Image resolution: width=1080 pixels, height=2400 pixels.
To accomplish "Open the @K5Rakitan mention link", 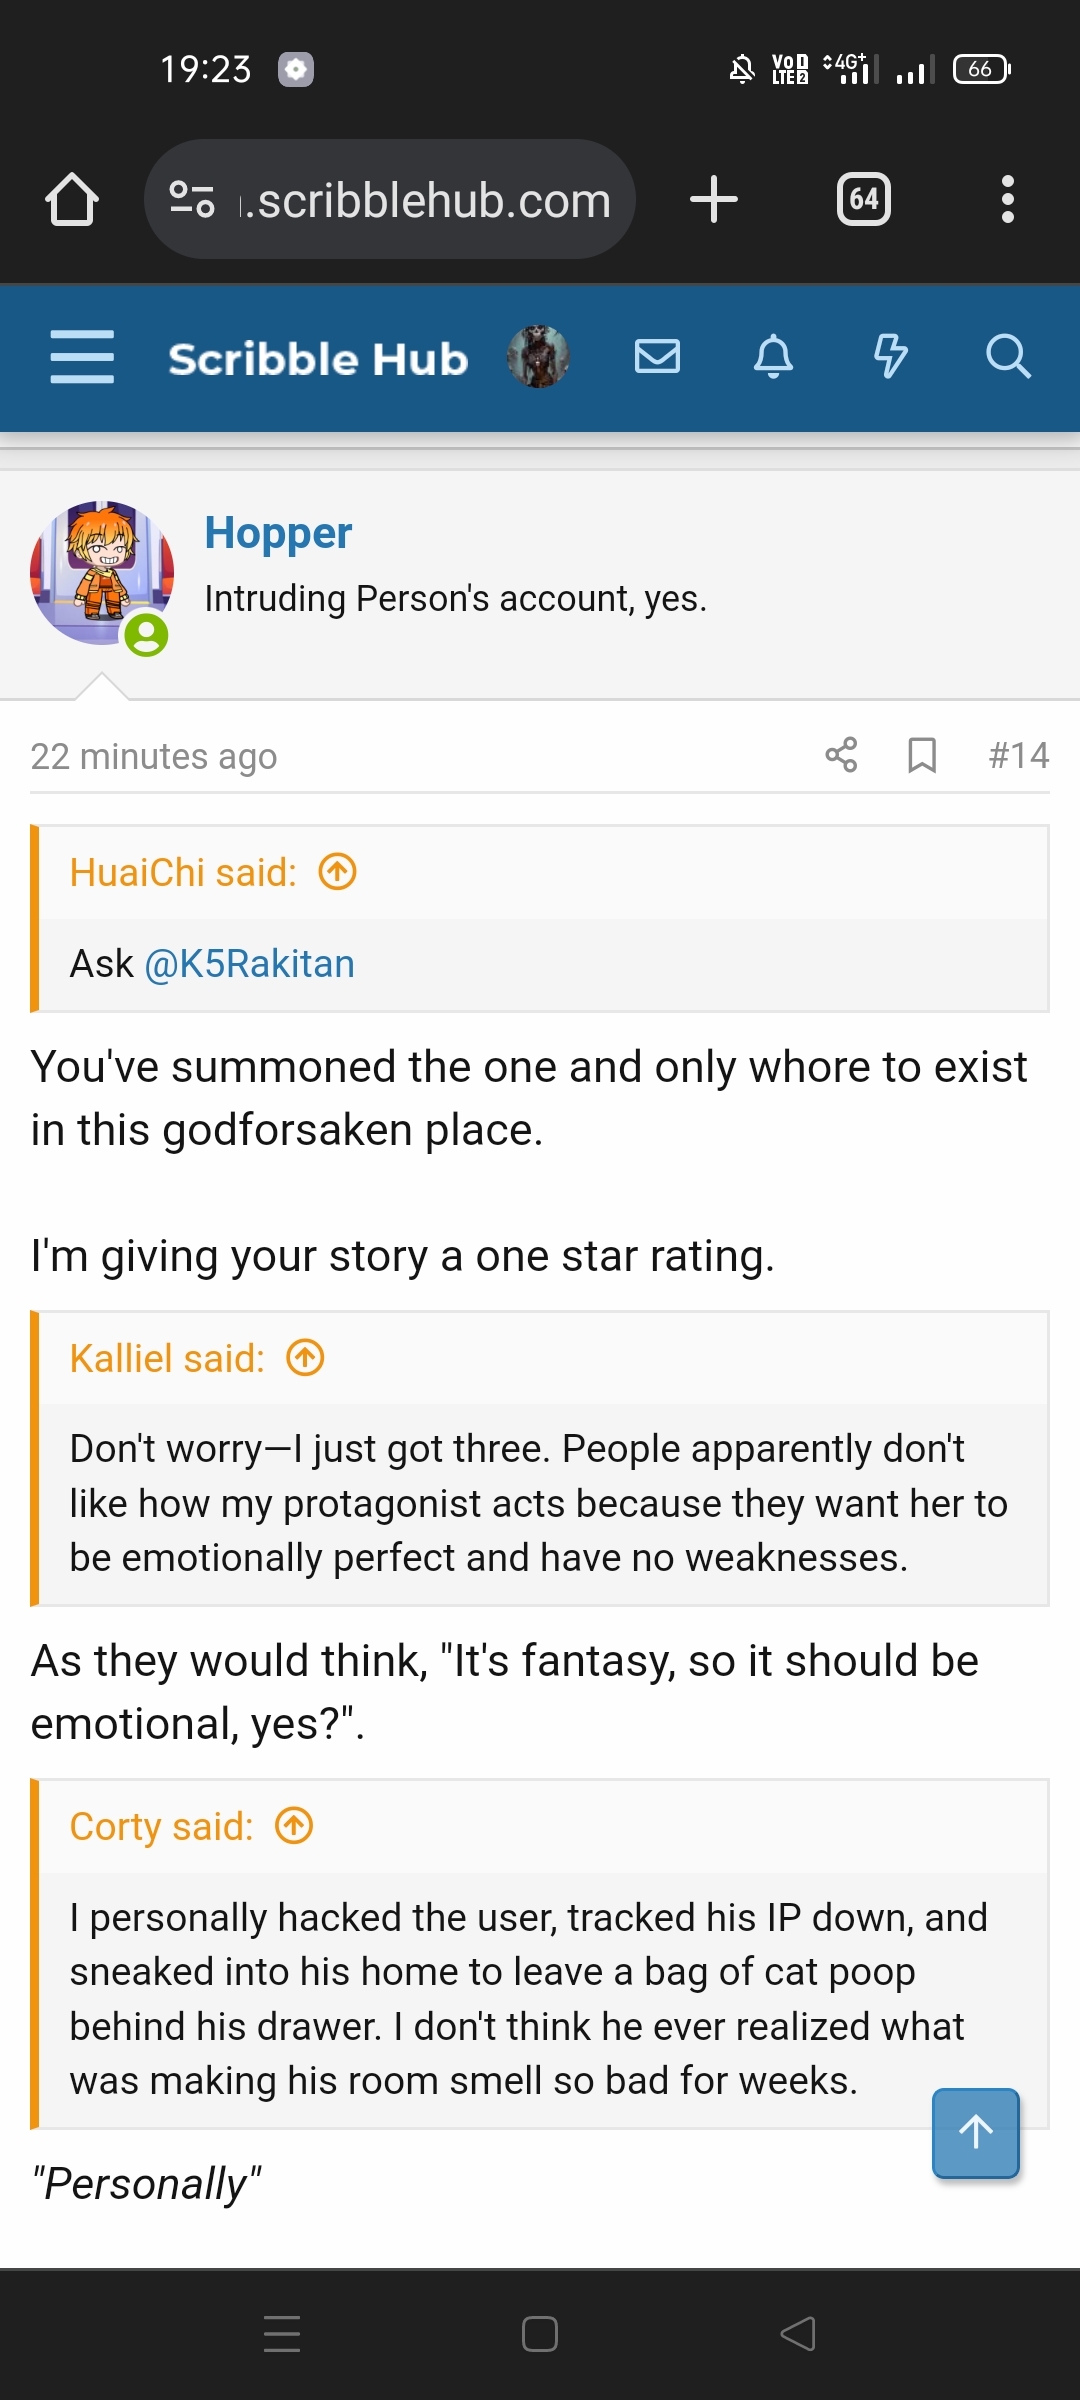I will [x=250, y=964].
